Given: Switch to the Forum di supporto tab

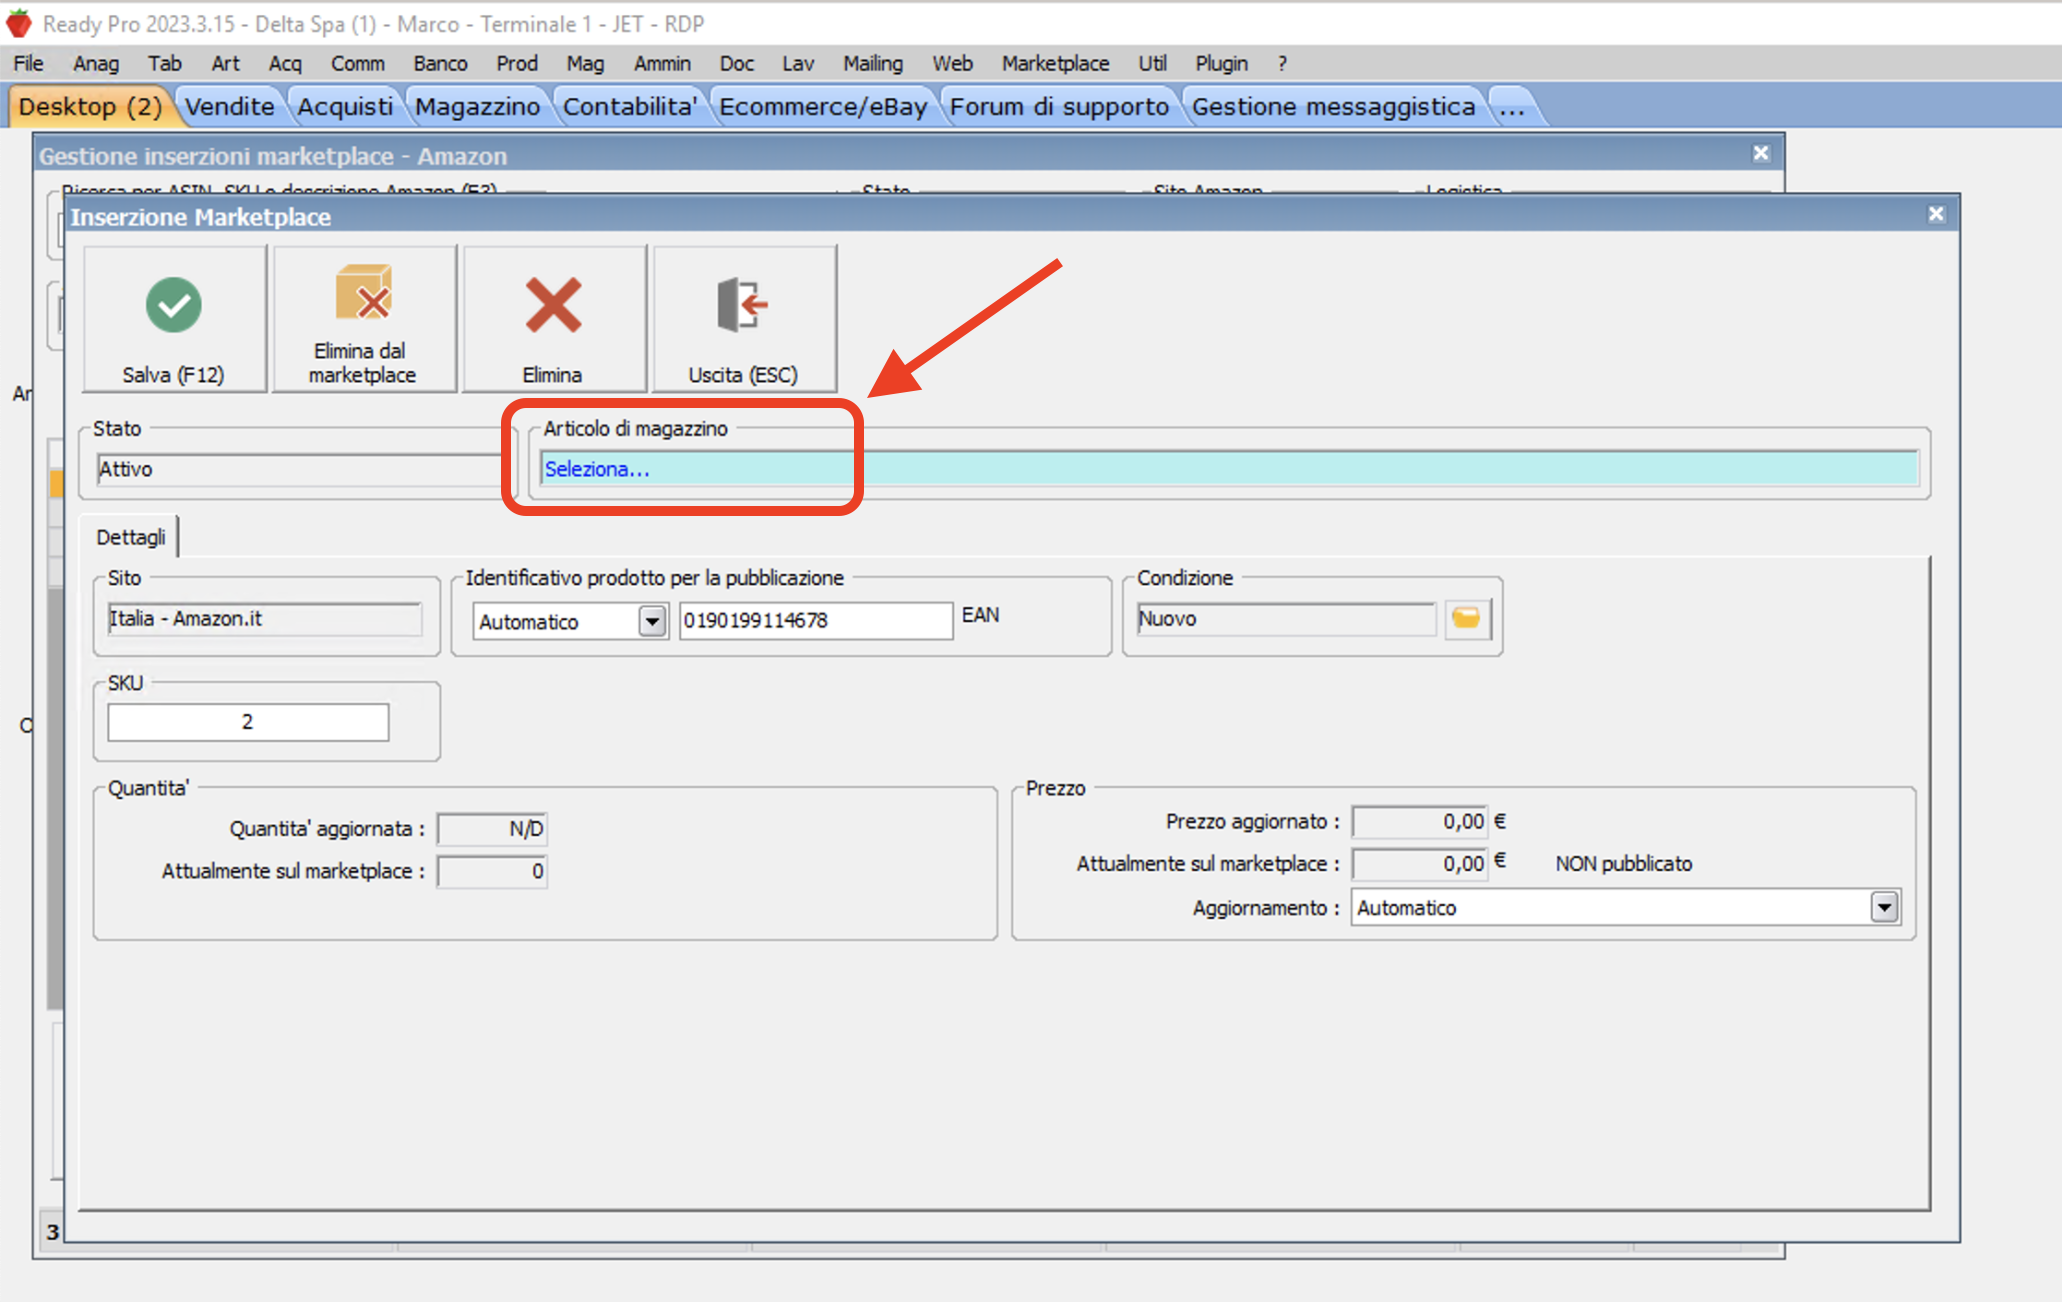Looking at the screenshot, I should [1059, 106].
